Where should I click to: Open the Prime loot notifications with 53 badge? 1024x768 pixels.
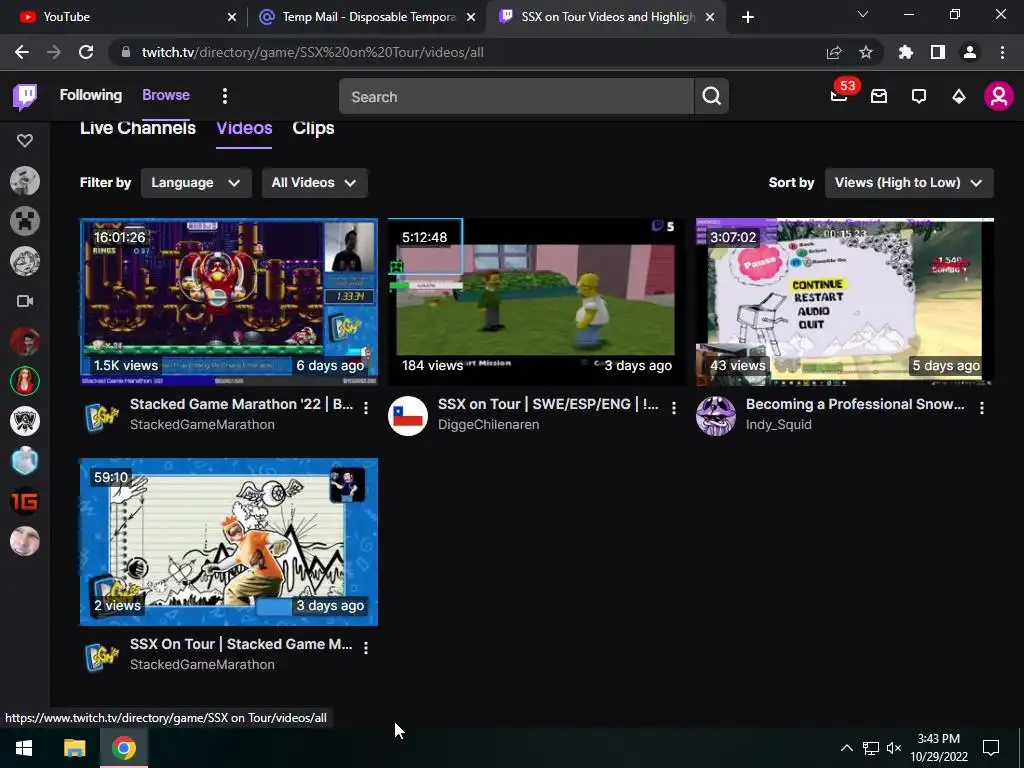[x=840, y=96]
